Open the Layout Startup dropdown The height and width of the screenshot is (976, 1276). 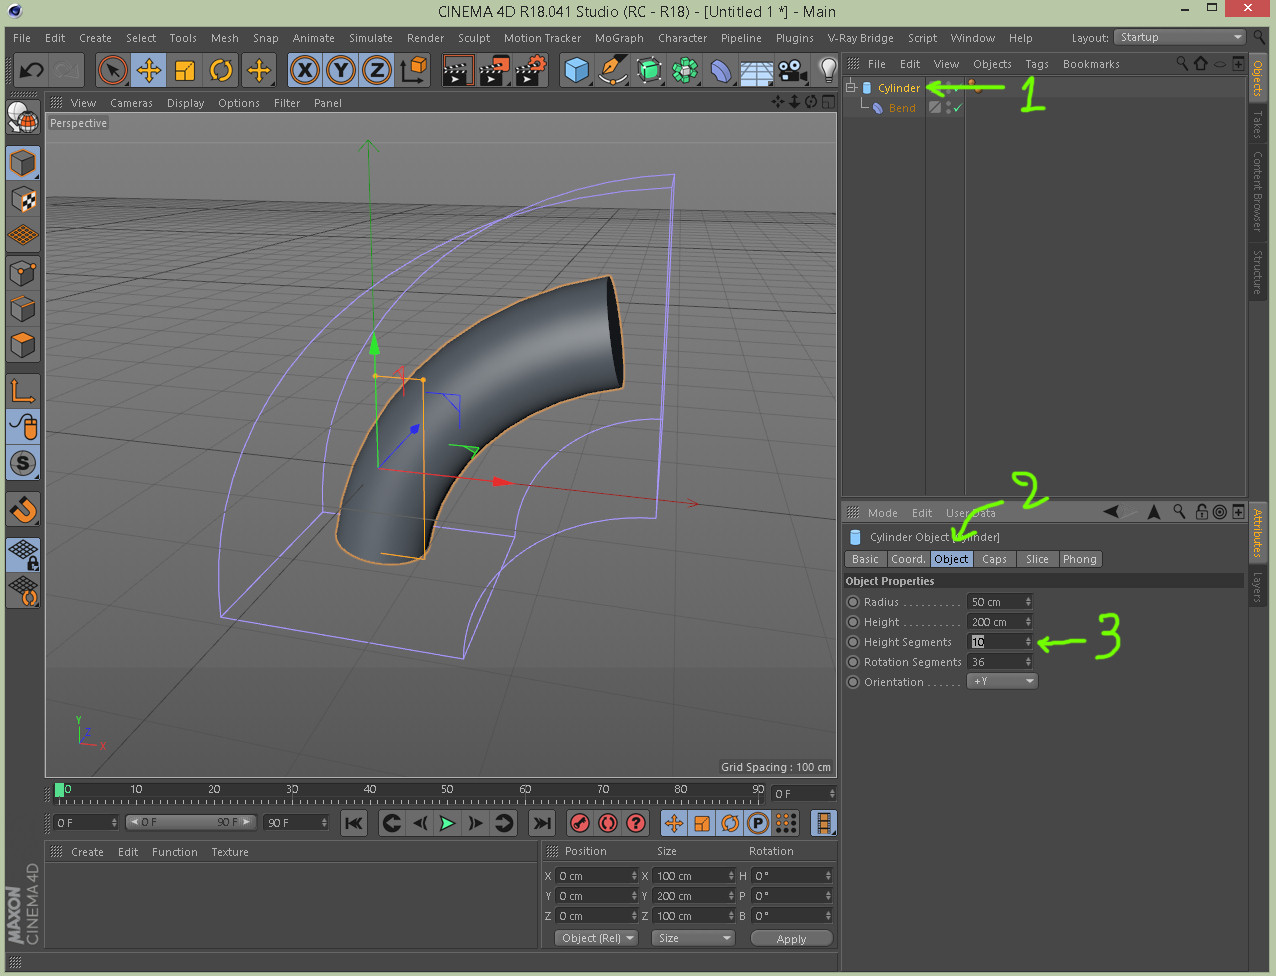click(1180, 38)
